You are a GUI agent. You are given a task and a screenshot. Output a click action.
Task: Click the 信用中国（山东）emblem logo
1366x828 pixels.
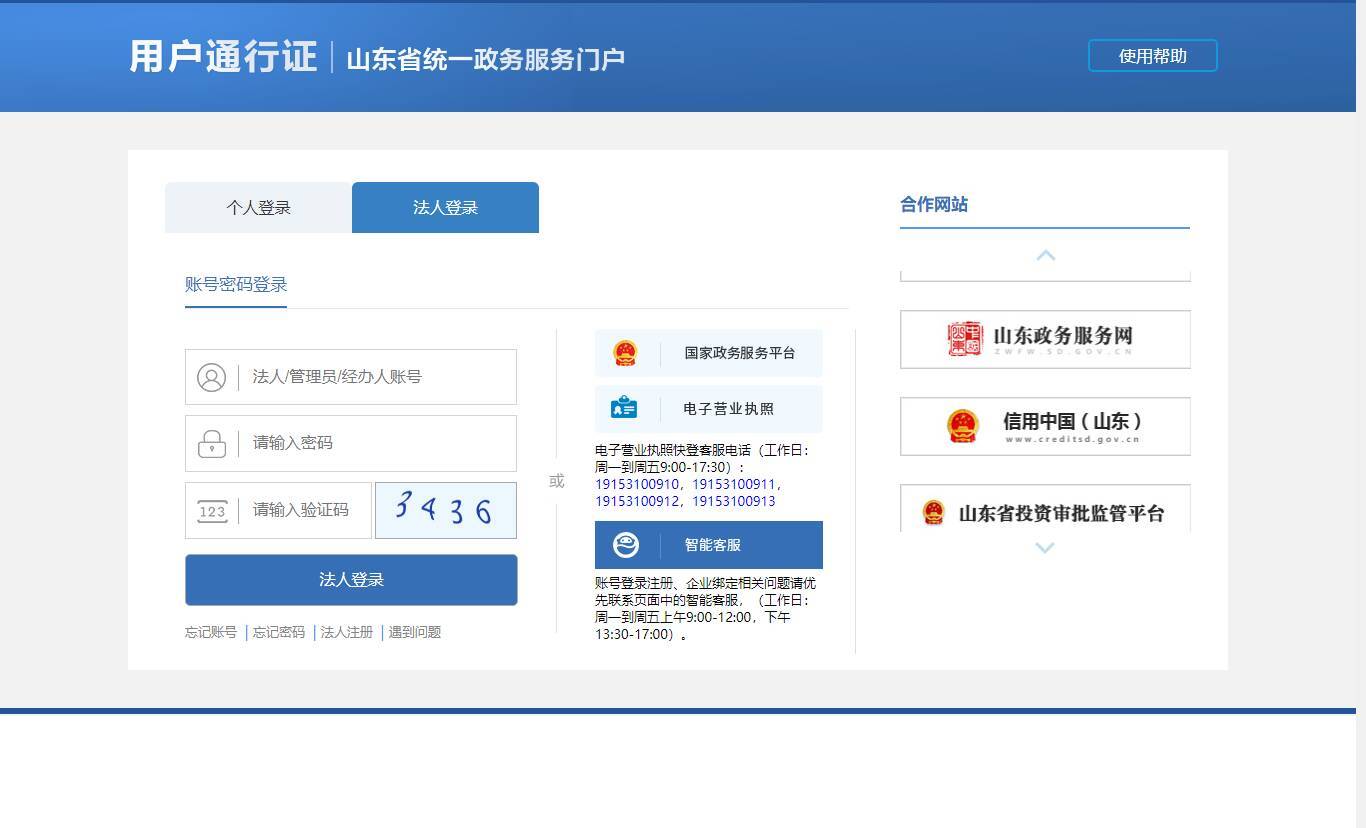[x=962, y=425]
